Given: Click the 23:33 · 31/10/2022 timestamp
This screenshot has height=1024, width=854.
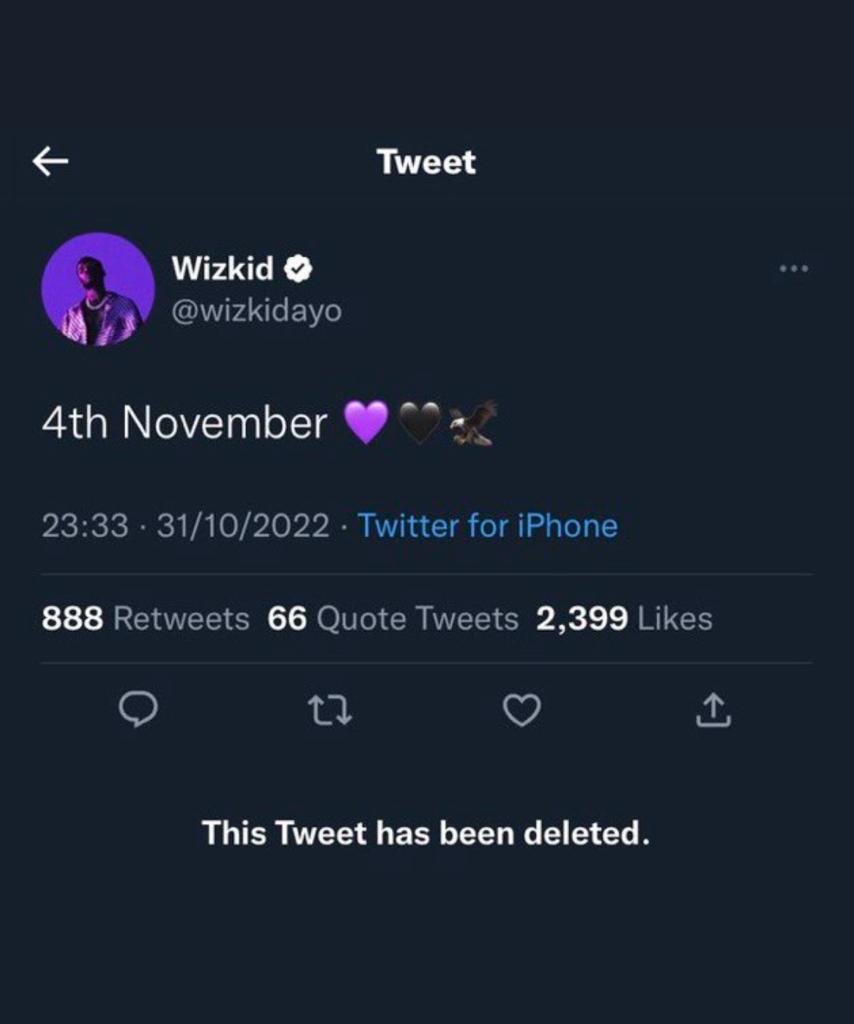Looking at the screenshot, I should [x=185, y=525].
